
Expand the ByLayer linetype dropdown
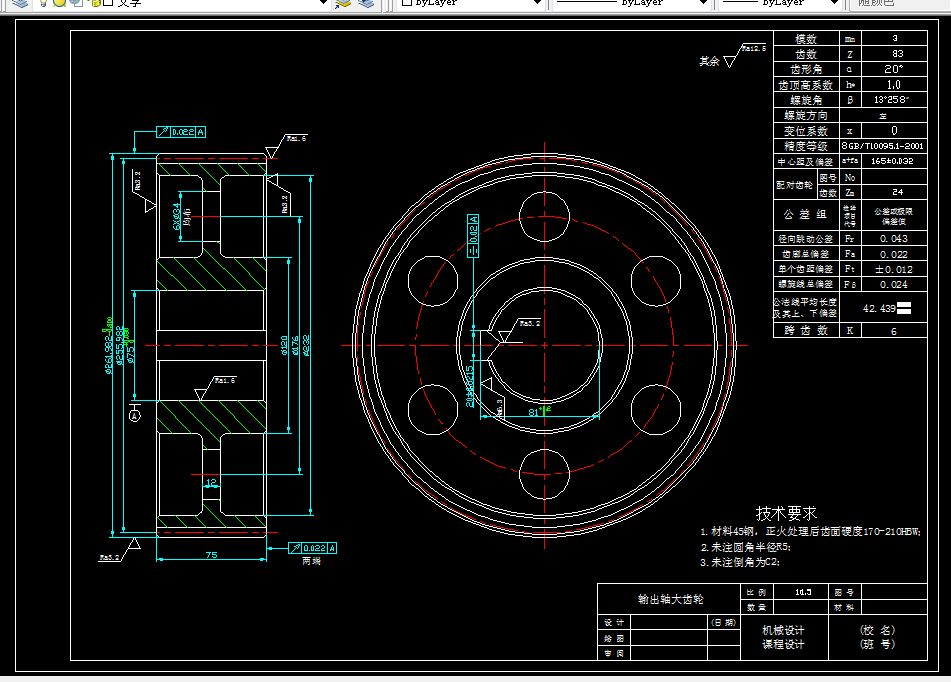click(x=704, y=3)
